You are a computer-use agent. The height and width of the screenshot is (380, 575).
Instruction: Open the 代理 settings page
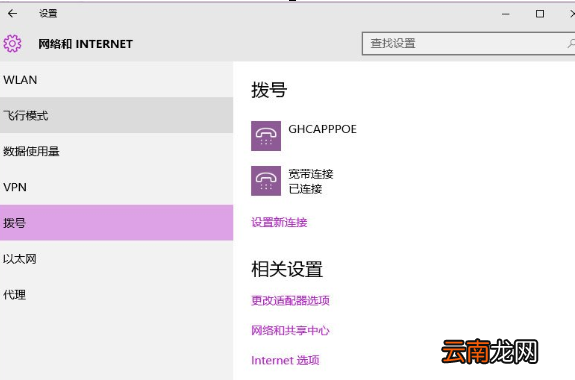pos(117,295)
